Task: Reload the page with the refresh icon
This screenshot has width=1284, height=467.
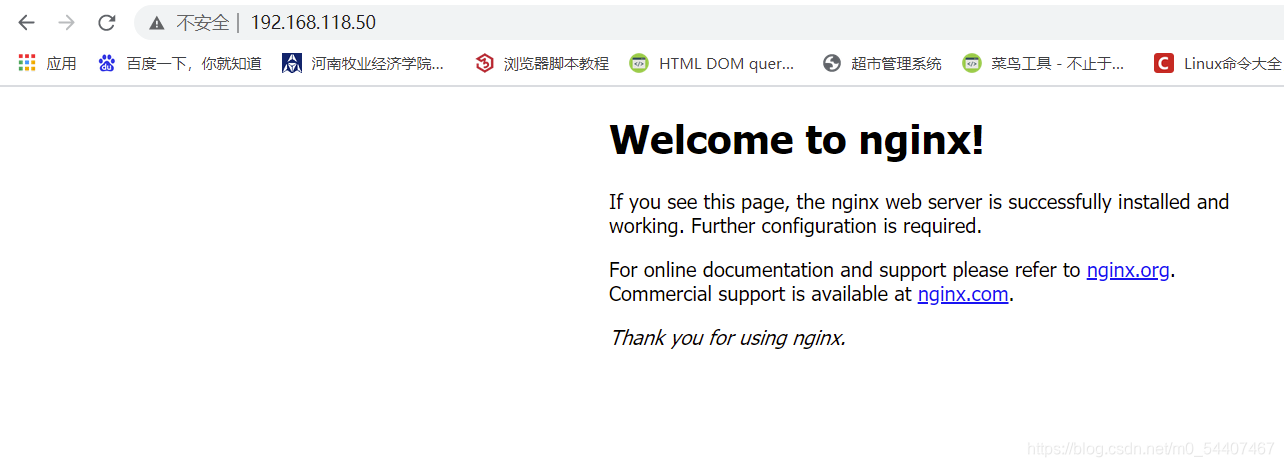Action: pos(107,22)
